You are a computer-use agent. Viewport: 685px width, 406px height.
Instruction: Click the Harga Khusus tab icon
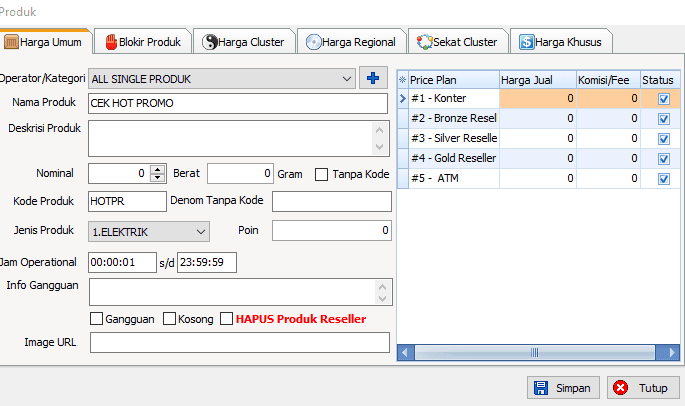point(526,42)
